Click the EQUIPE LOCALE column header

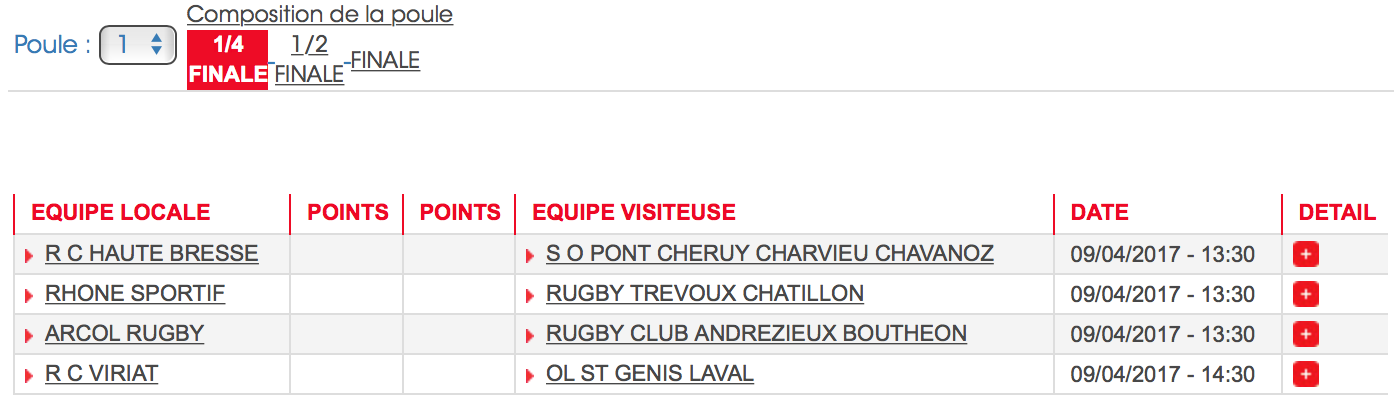(121, 212)
